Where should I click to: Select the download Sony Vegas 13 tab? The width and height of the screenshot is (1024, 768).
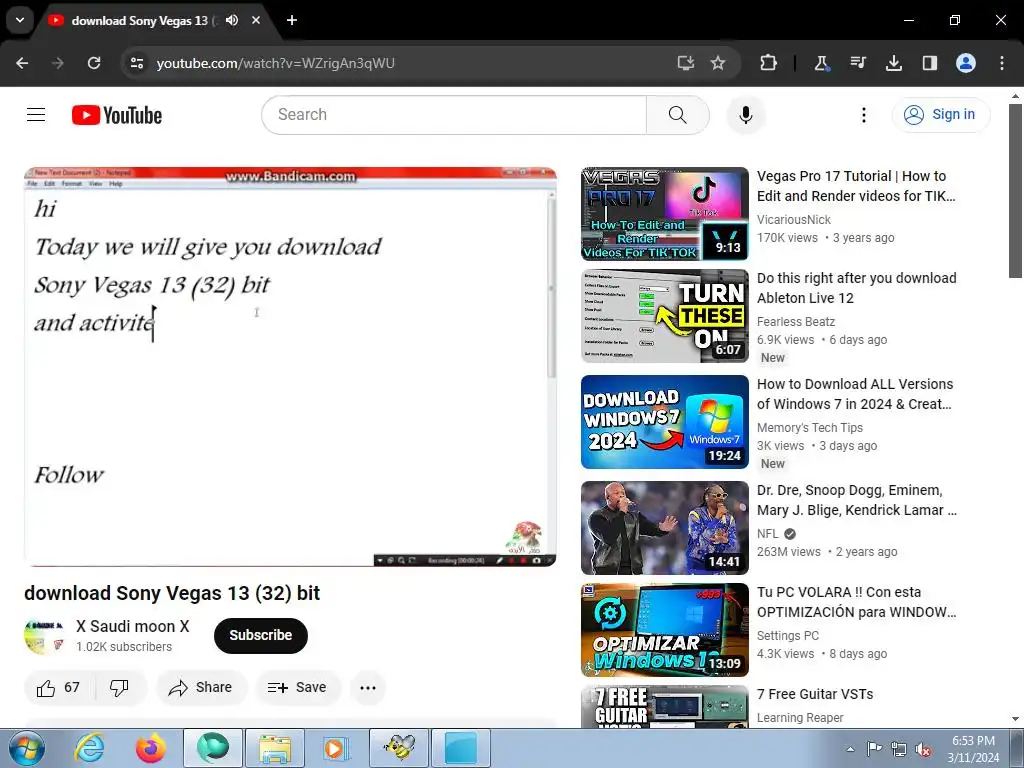coord(139,20)
